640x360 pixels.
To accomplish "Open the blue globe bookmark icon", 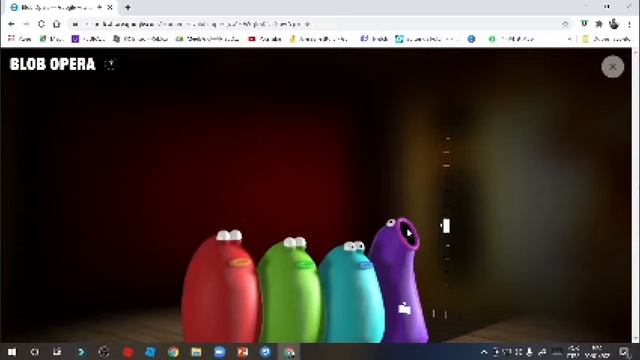I will tap(471, 39).
